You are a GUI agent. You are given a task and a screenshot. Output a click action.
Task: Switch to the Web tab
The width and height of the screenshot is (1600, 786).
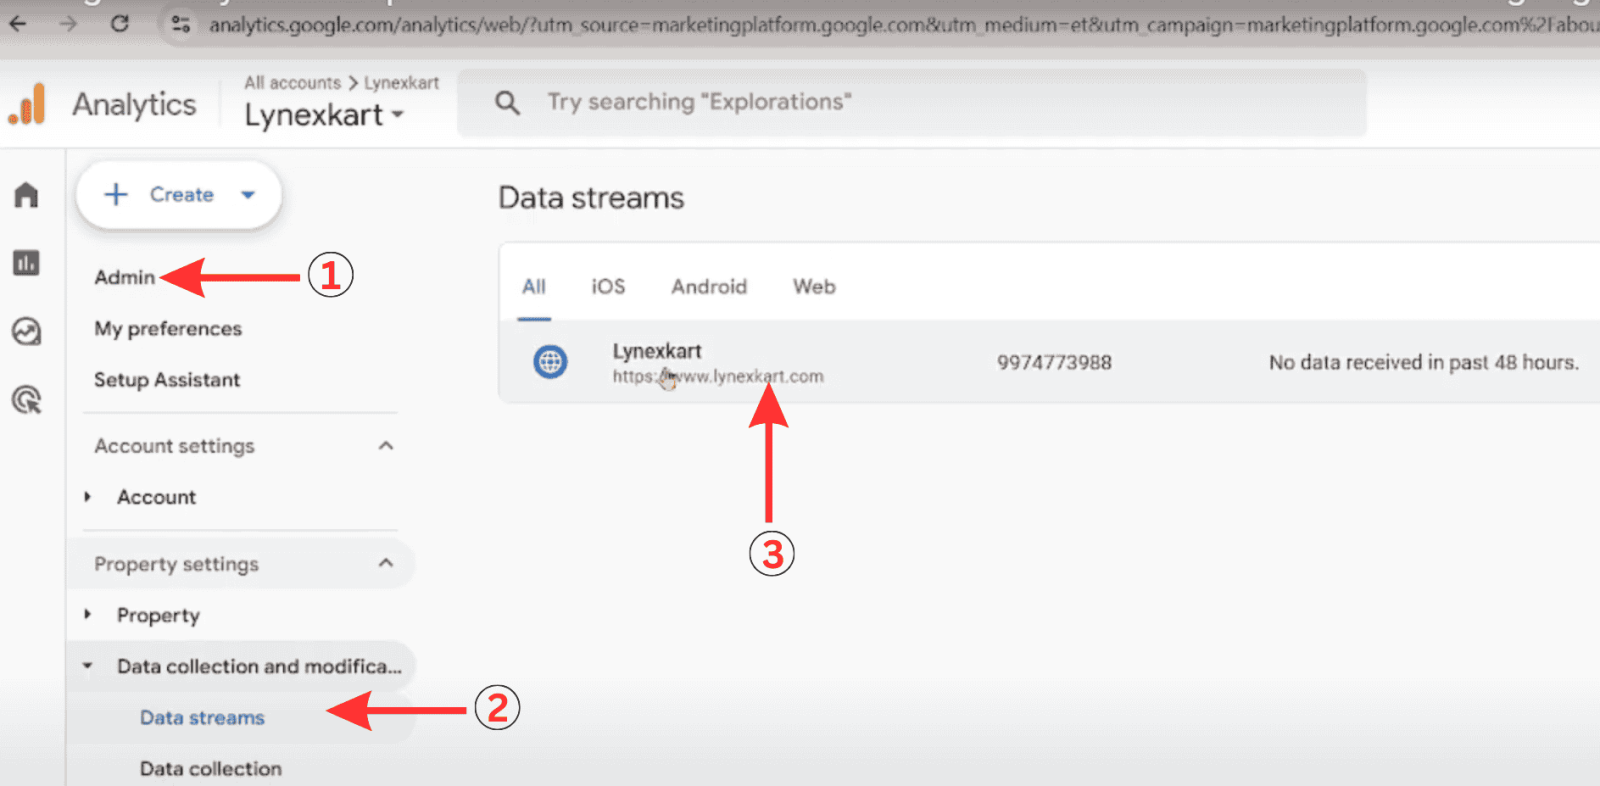pos(814,287)
